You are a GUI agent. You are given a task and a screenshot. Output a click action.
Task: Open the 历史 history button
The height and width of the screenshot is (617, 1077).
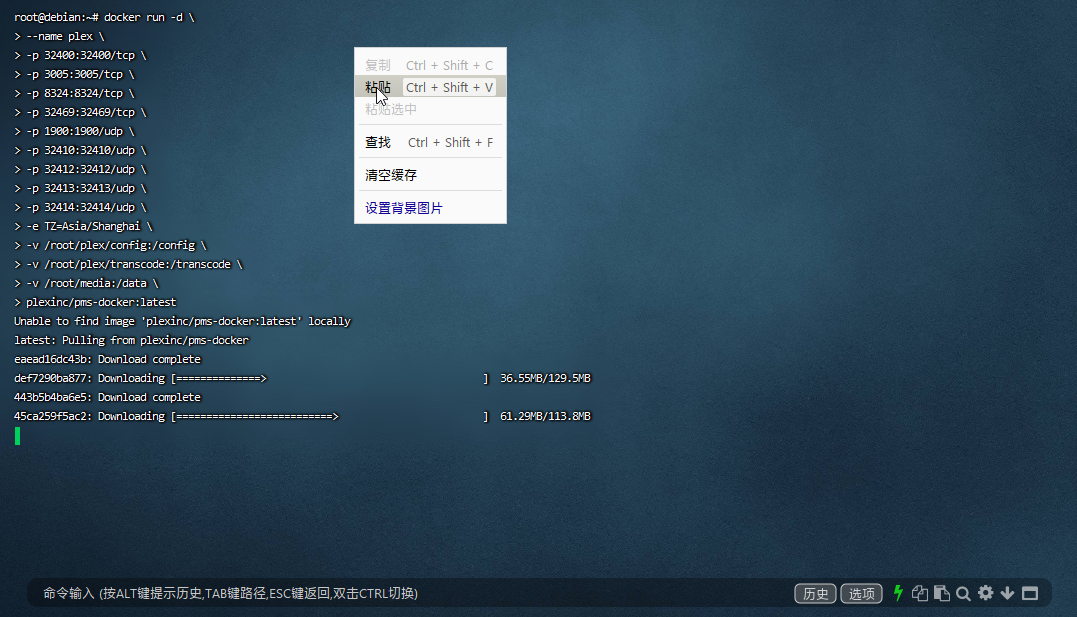tap(815, 593)
